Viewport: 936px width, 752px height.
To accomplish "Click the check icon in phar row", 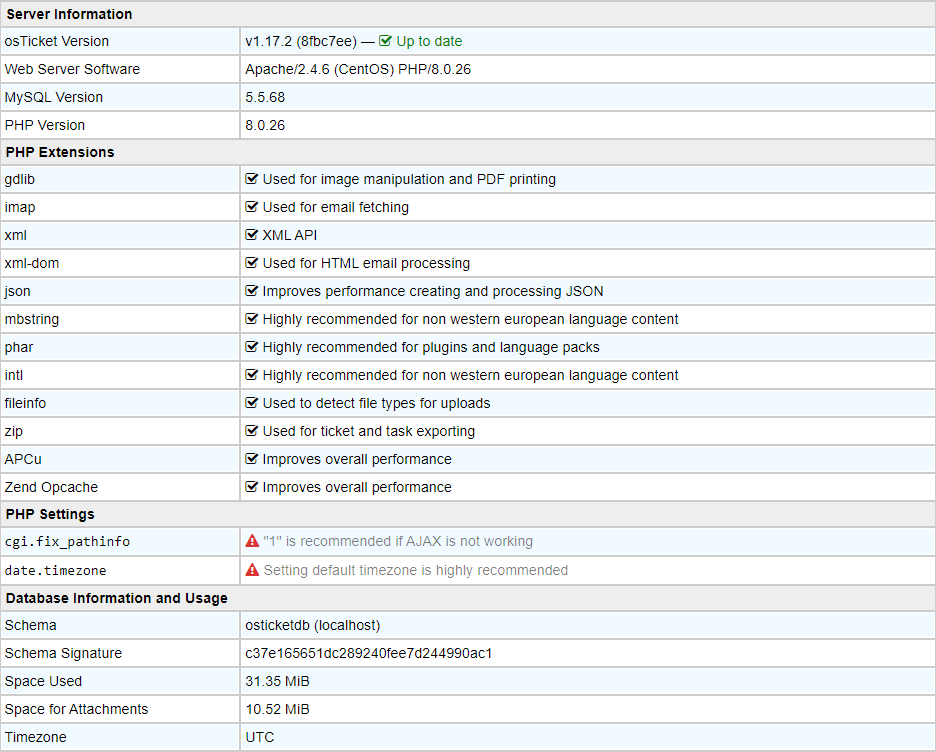I will click(252, 347).
